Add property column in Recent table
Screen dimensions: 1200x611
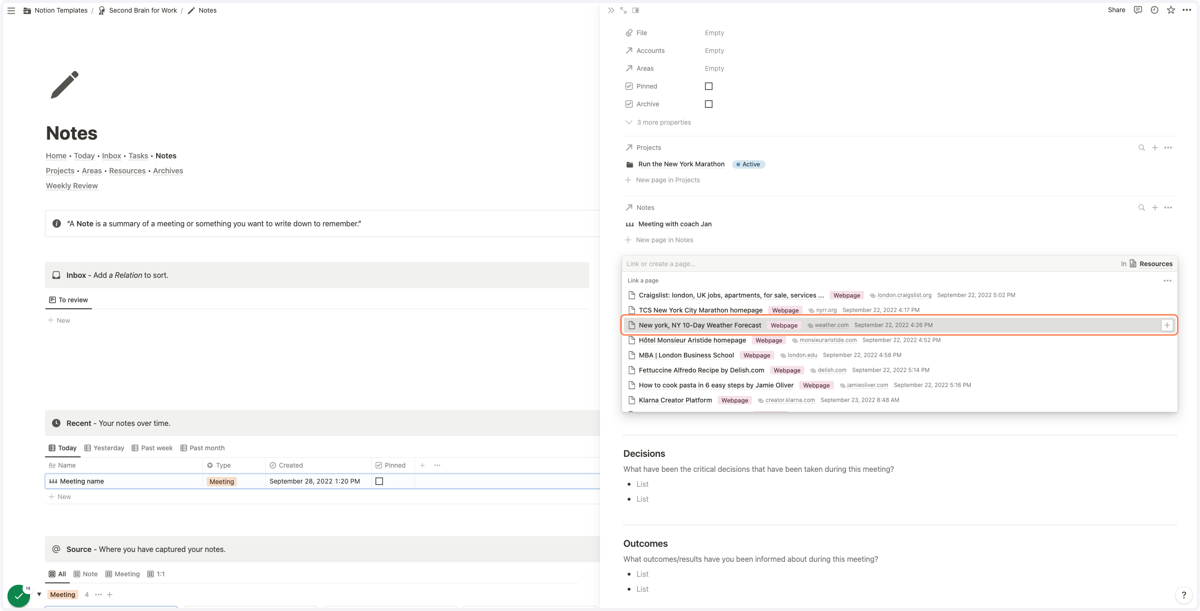click(422, 465)
